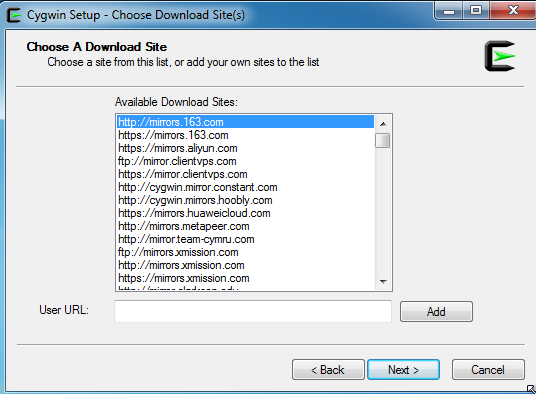This screenshot has width=536, height=394.
Task: Click the Cygwin icon in title bar
Action: (14, 15)
